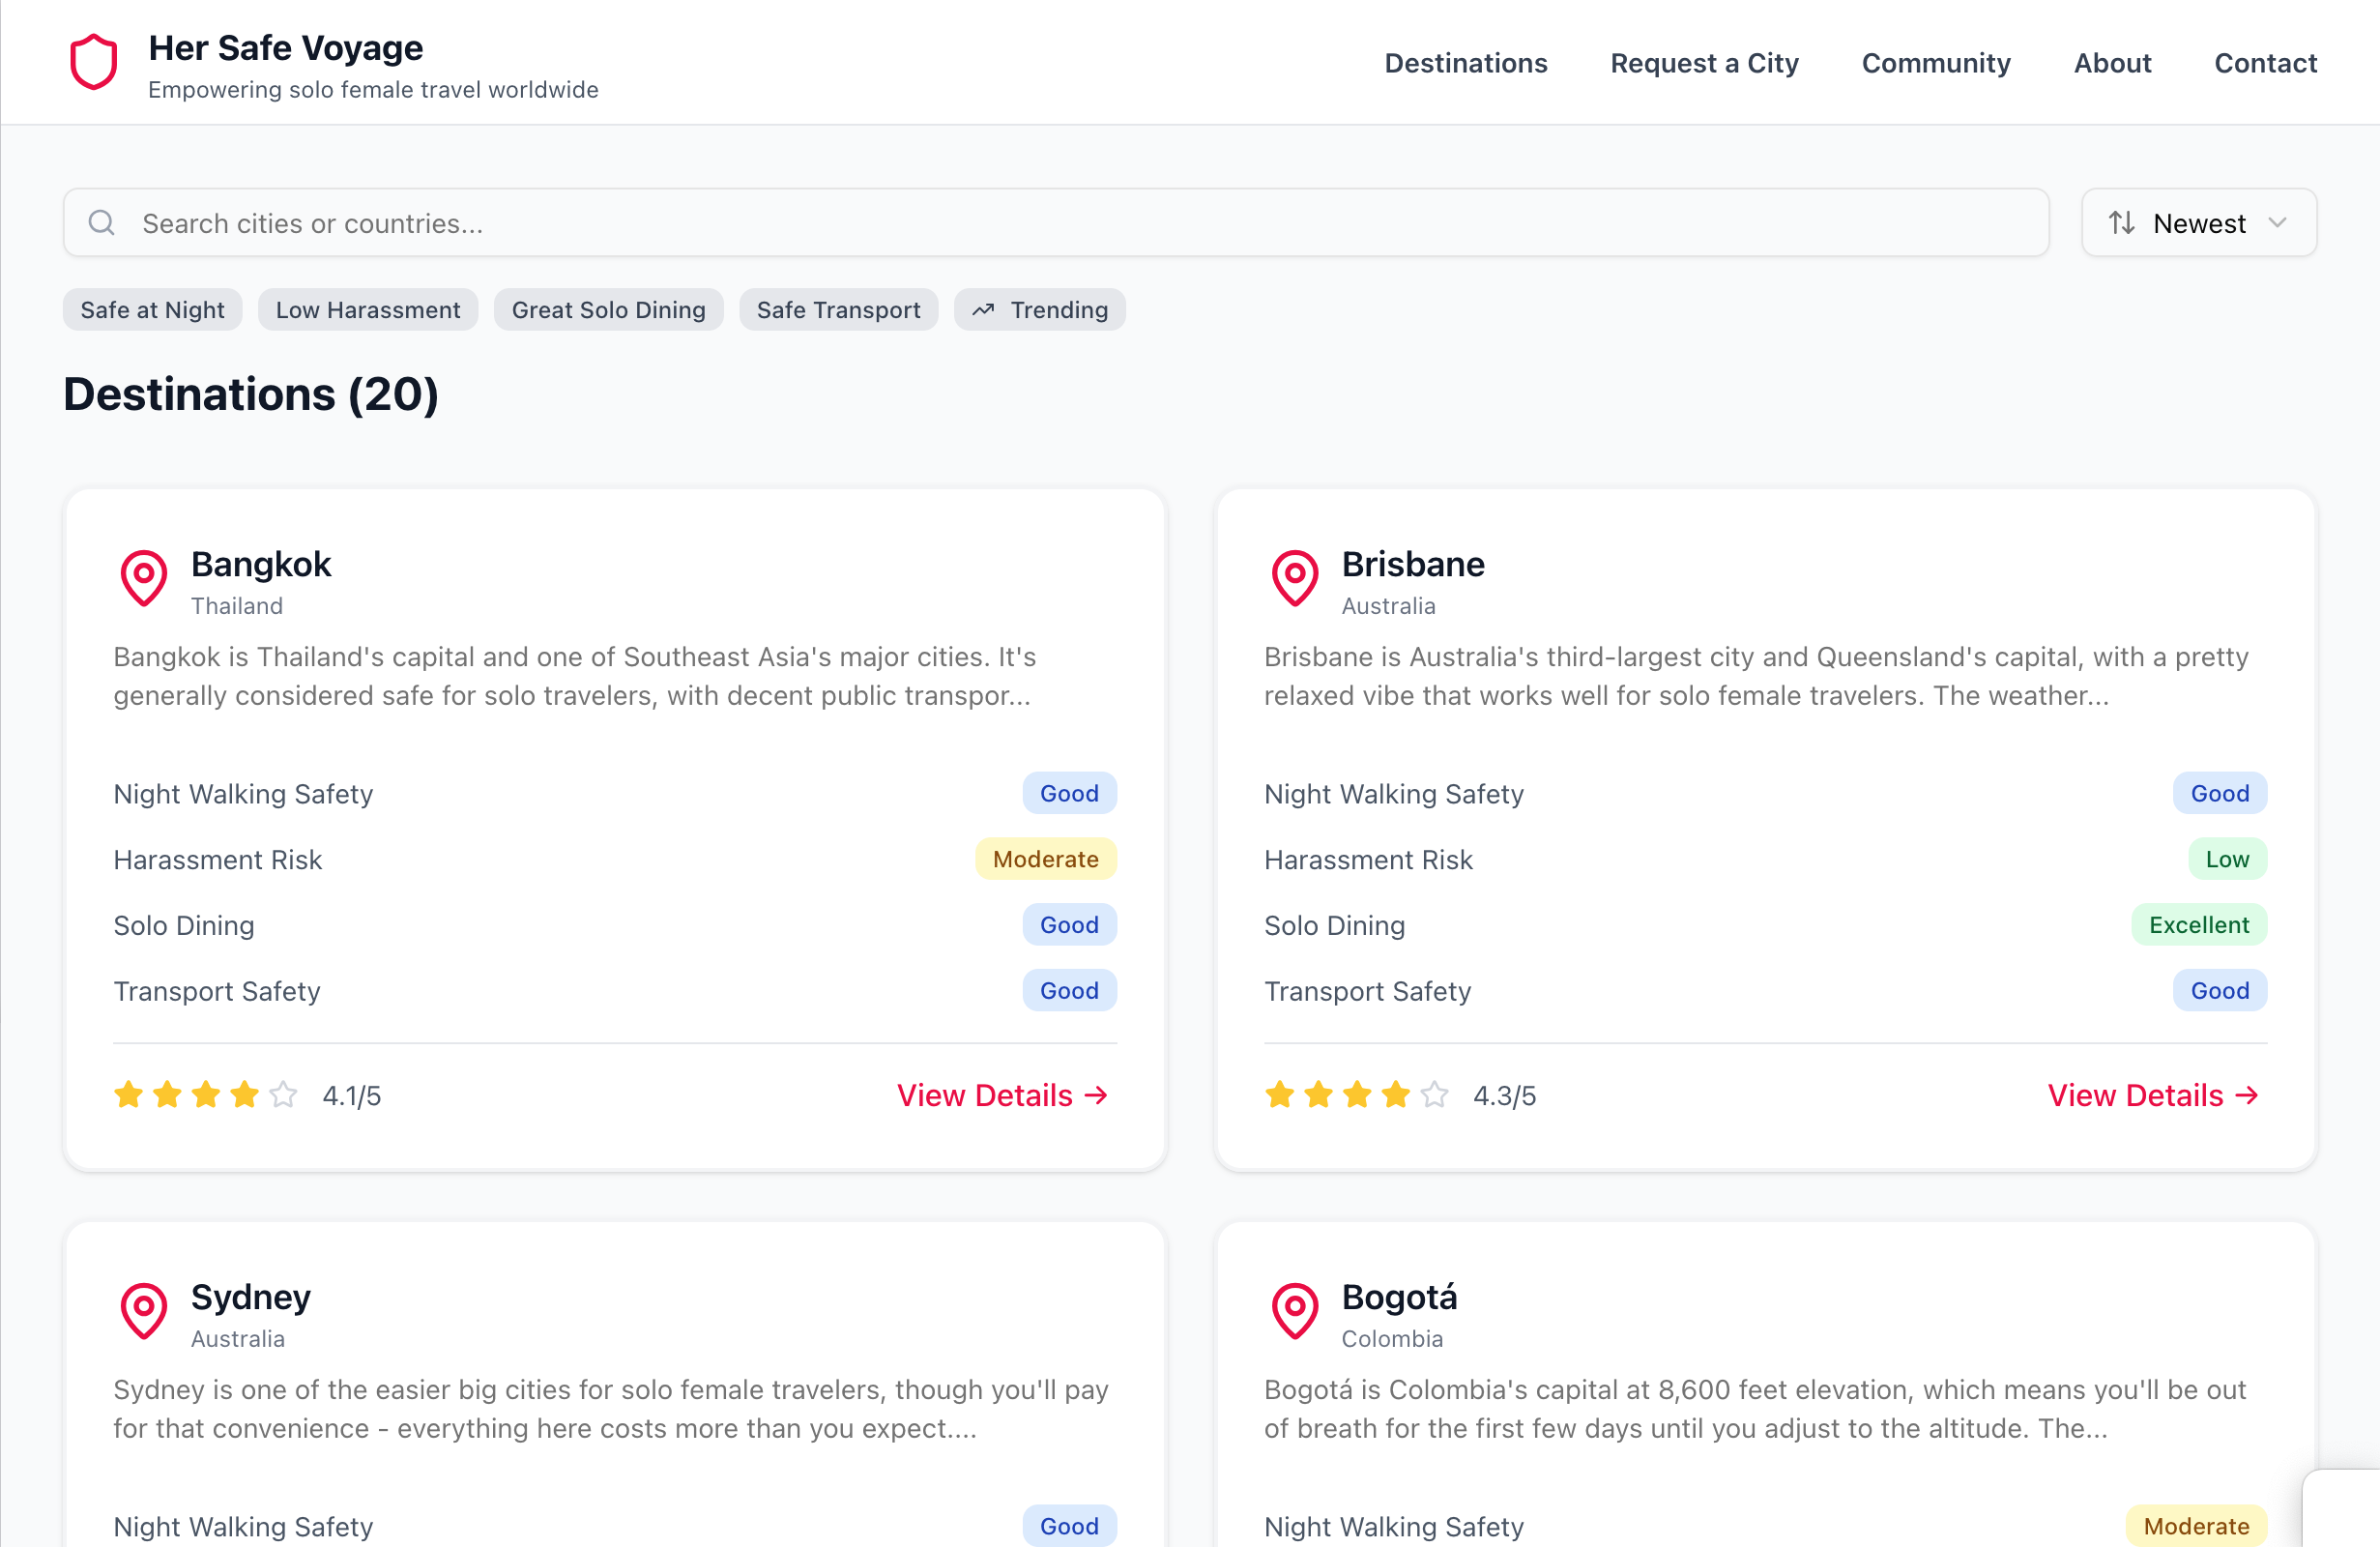Click the Bangkok location pin icon

tap(144, 578)
